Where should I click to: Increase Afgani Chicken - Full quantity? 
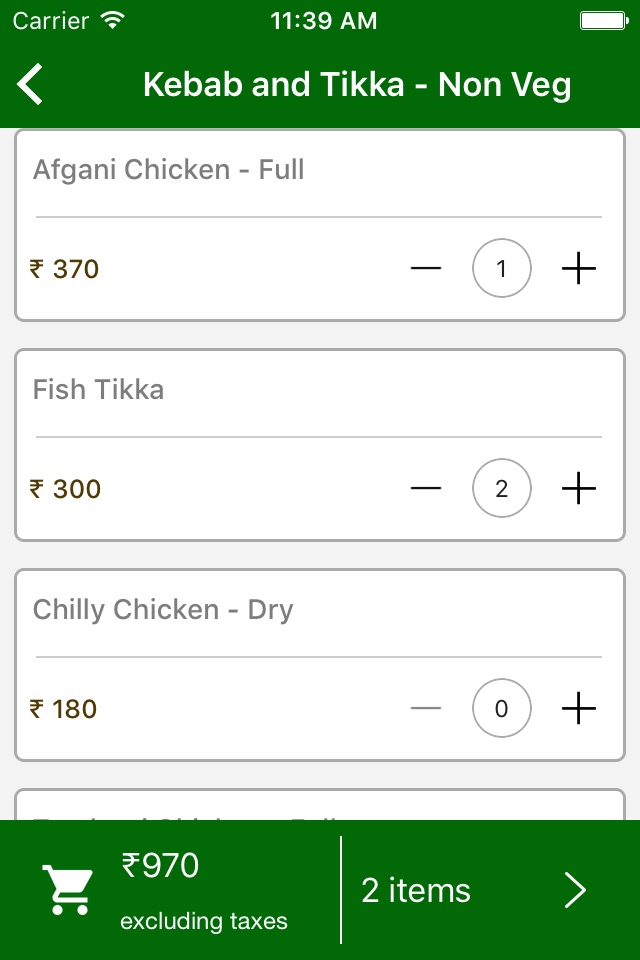(x=579, y=269)
